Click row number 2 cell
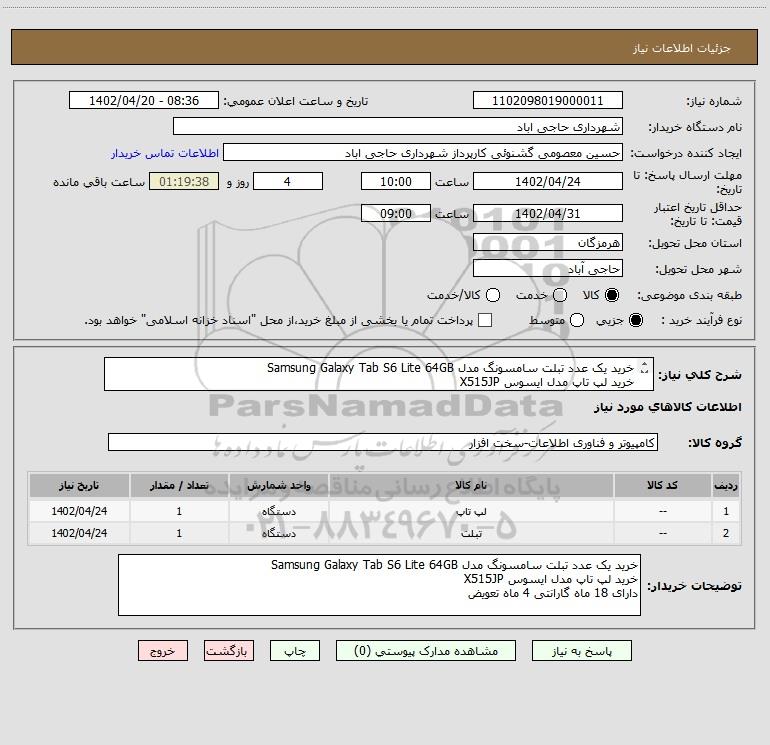This screenshot has height=745, width=770. 726,533
